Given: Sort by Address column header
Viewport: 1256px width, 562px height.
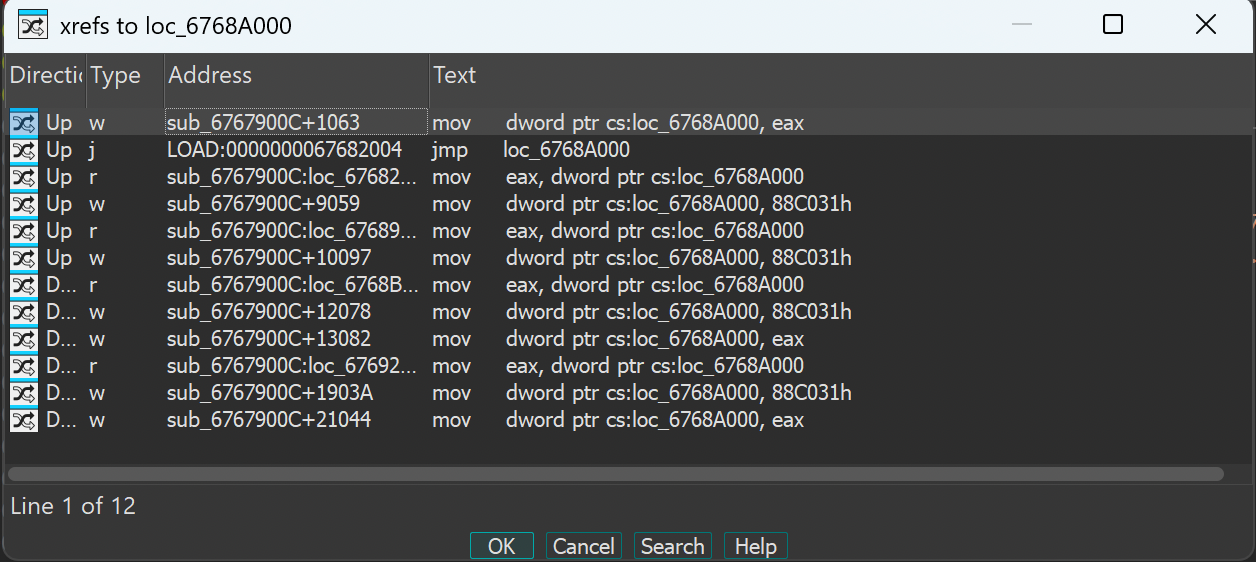Looking at the screenshot, I should 297,75.
